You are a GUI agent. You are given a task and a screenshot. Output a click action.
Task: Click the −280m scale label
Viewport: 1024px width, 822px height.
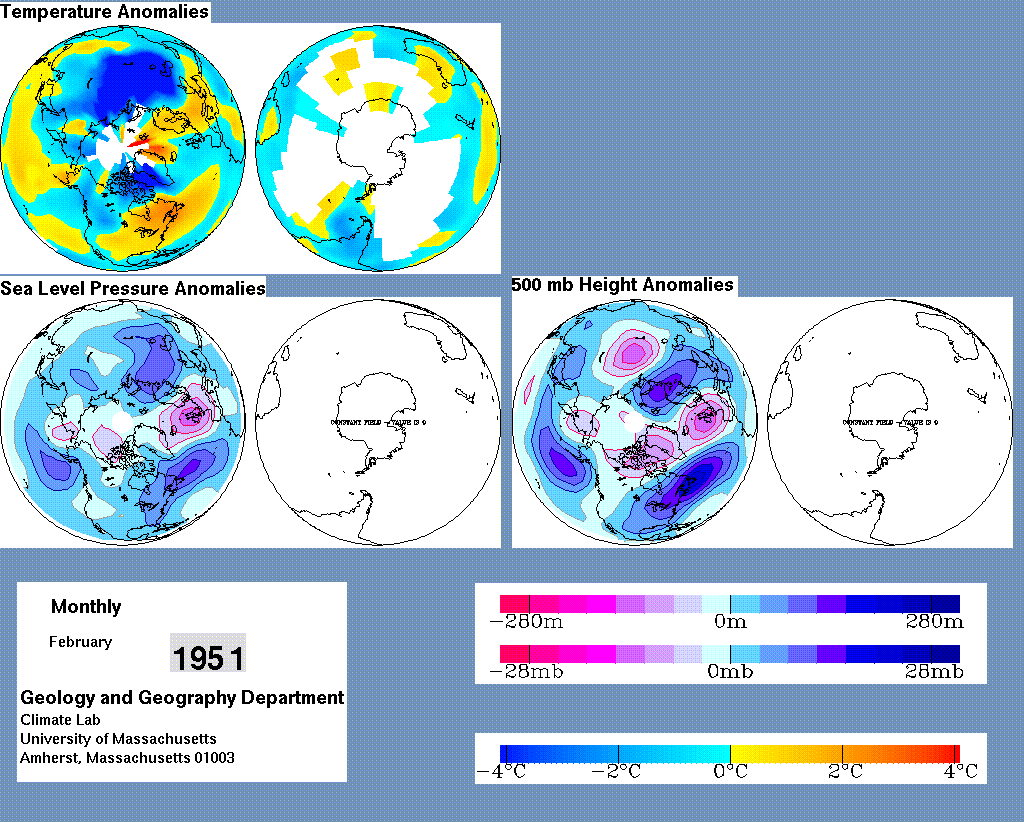click(x=526, y=621)
